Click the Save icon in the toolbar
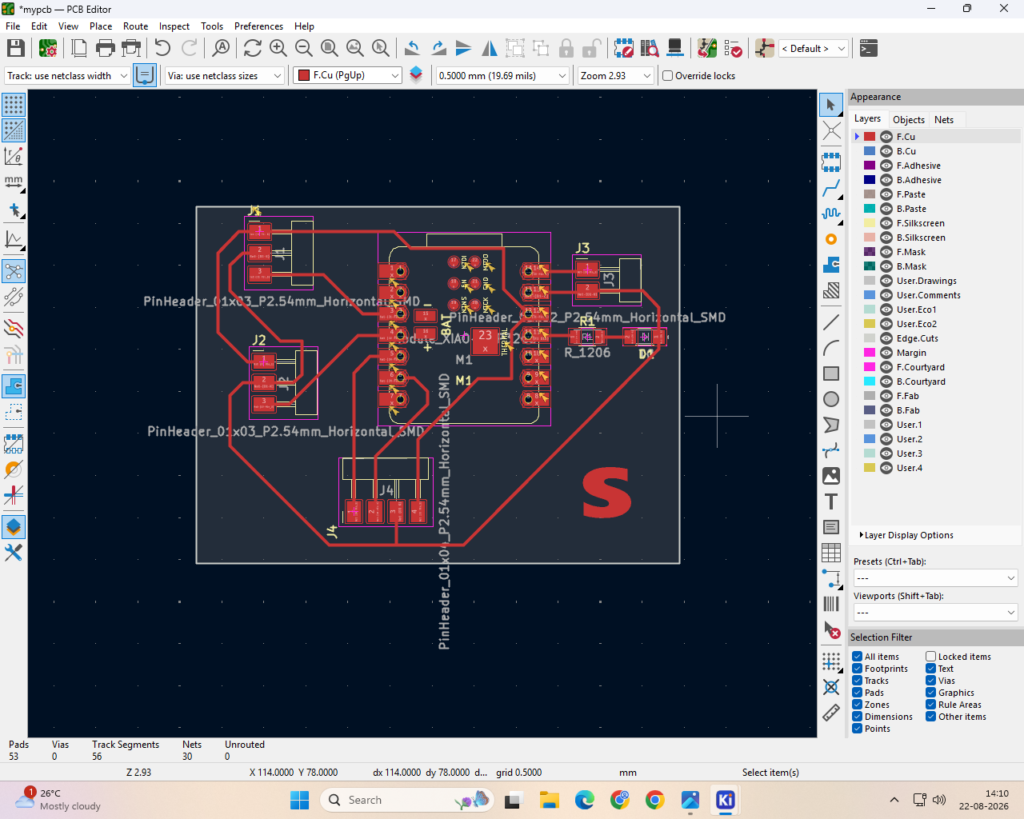The height and width of the screenshot is (819, 1024). point(16,48)
